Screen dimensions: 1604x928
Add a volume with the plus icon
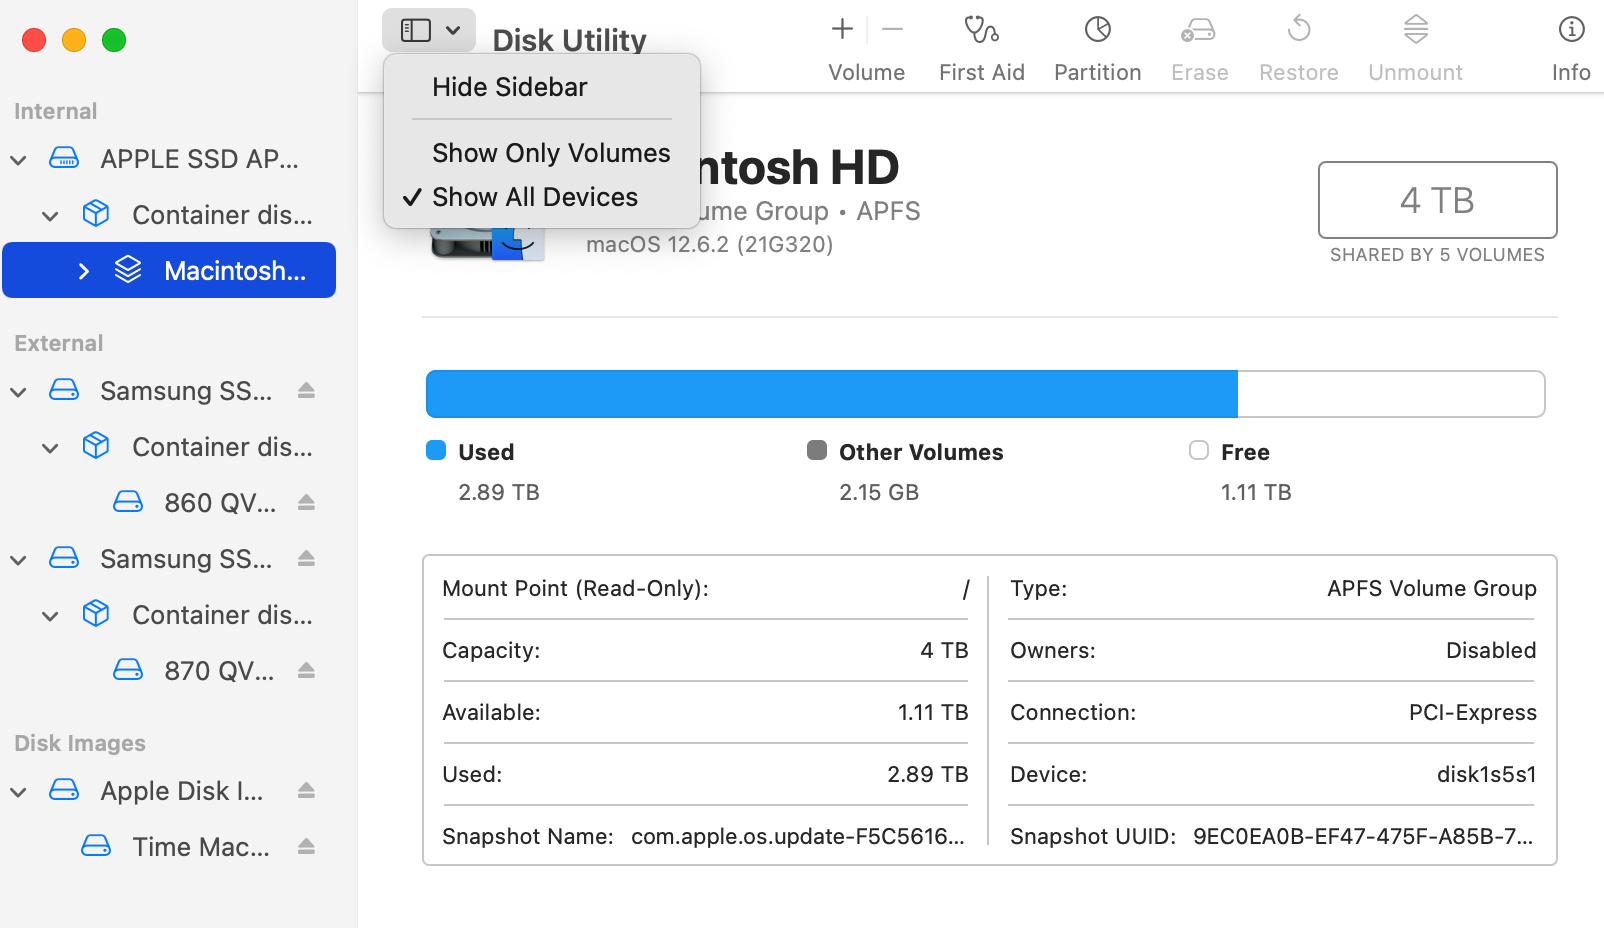pyautogui.click(x=842, y=30)
